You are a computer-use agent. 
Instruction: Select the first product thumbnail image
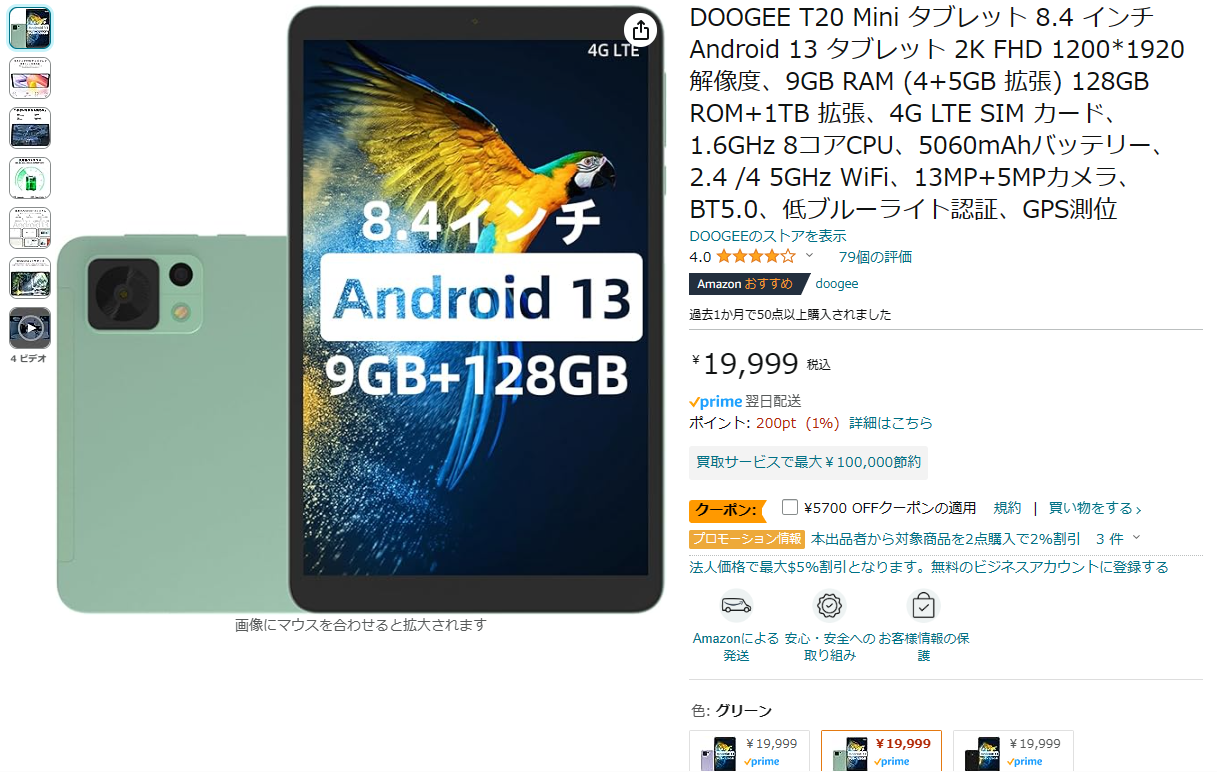[x=30, y=28]
